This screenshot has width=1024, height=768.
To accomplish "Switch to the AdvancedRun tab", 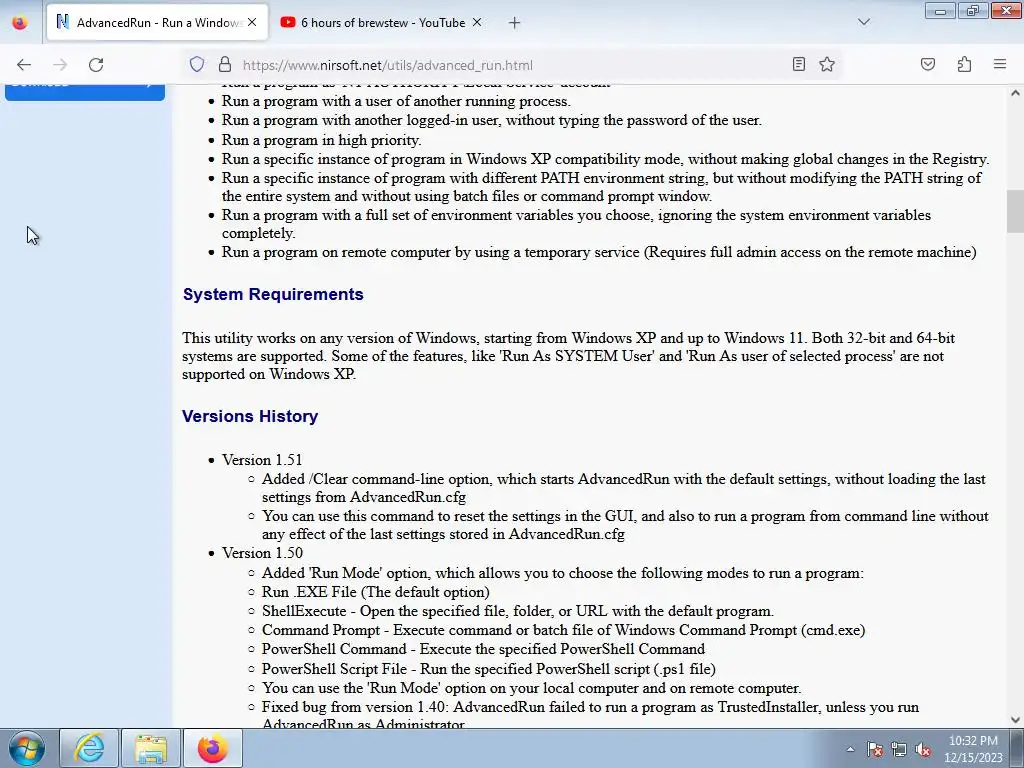I will tap(157, 23).
